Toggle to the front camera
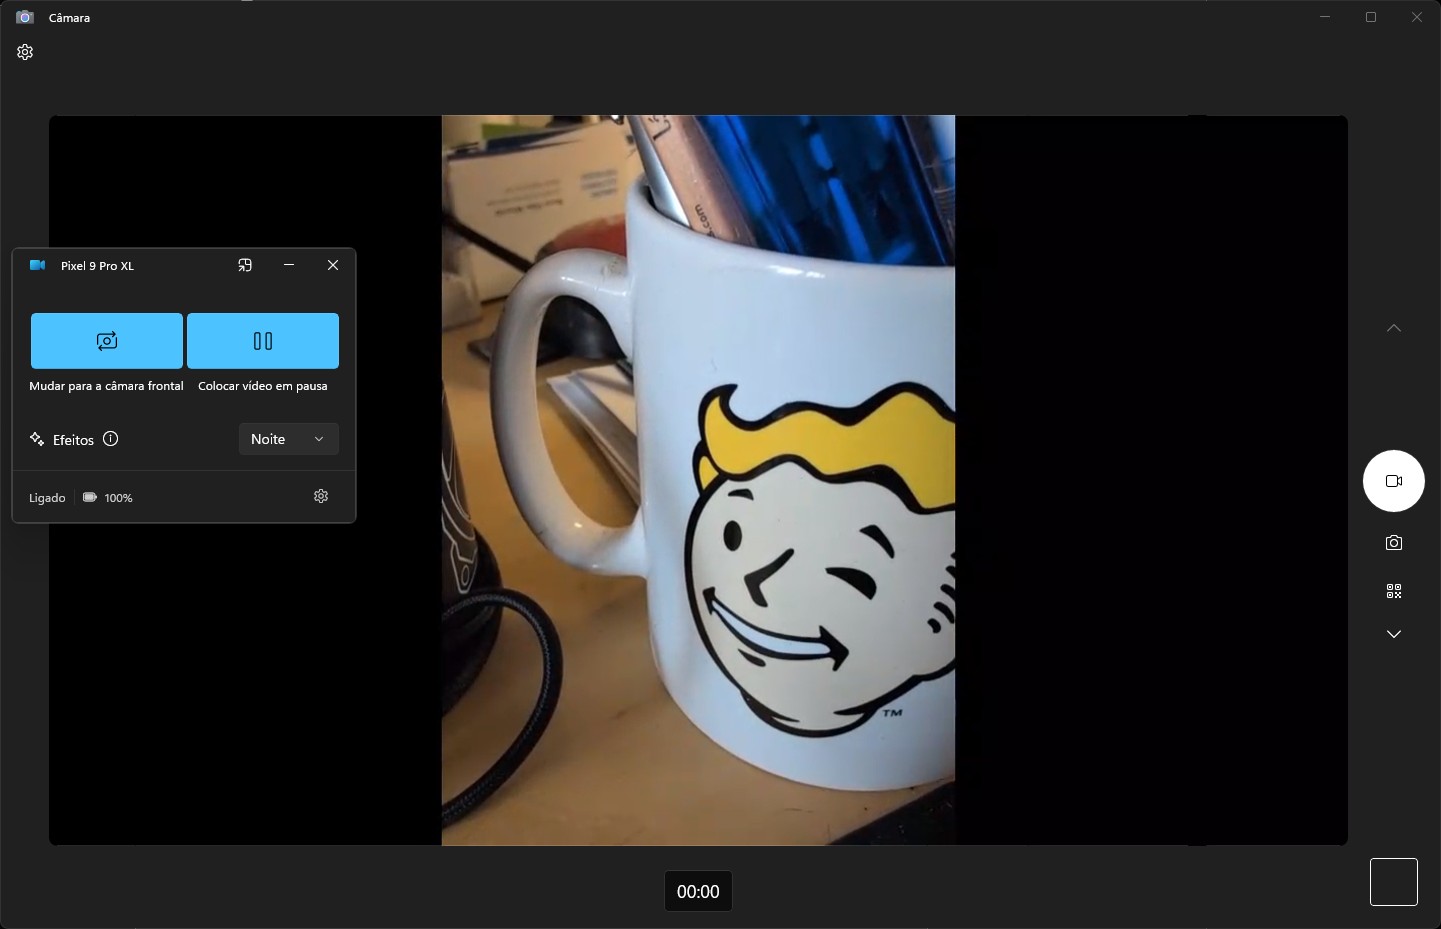Screen dimensions: 1441x929 click(107, 341)
